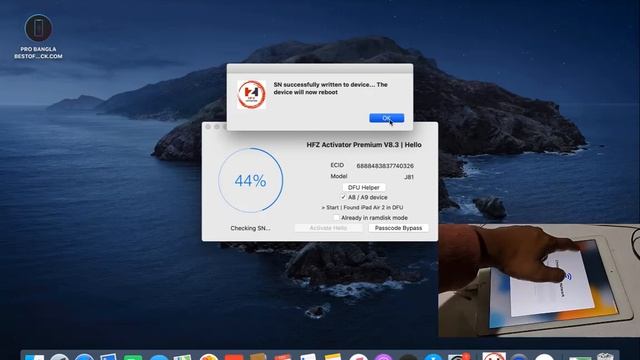
Task: Click the HFZ Activator Premium V8.3 title text
Action: pos(364,144)
